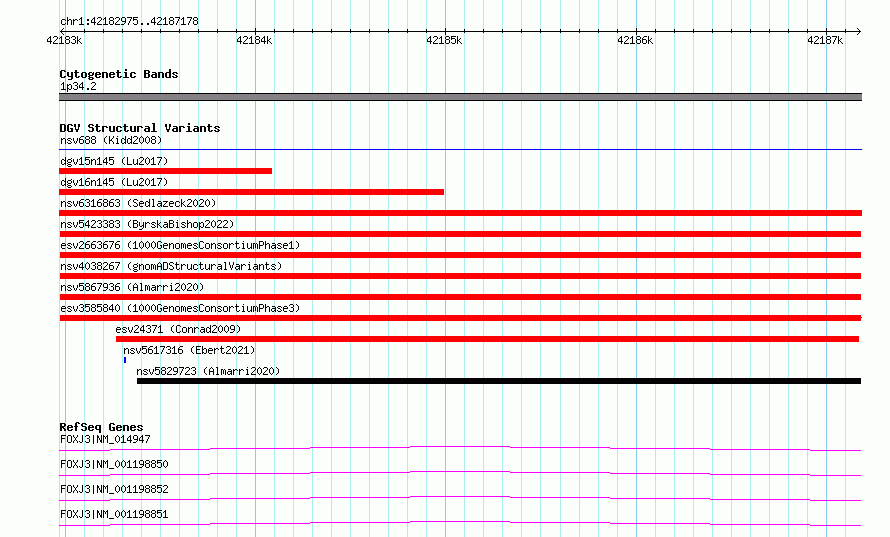Click the right arrow at ruler end
This screenshot has width=890, height=537.
pyautogui.click(x=858, y=31)
